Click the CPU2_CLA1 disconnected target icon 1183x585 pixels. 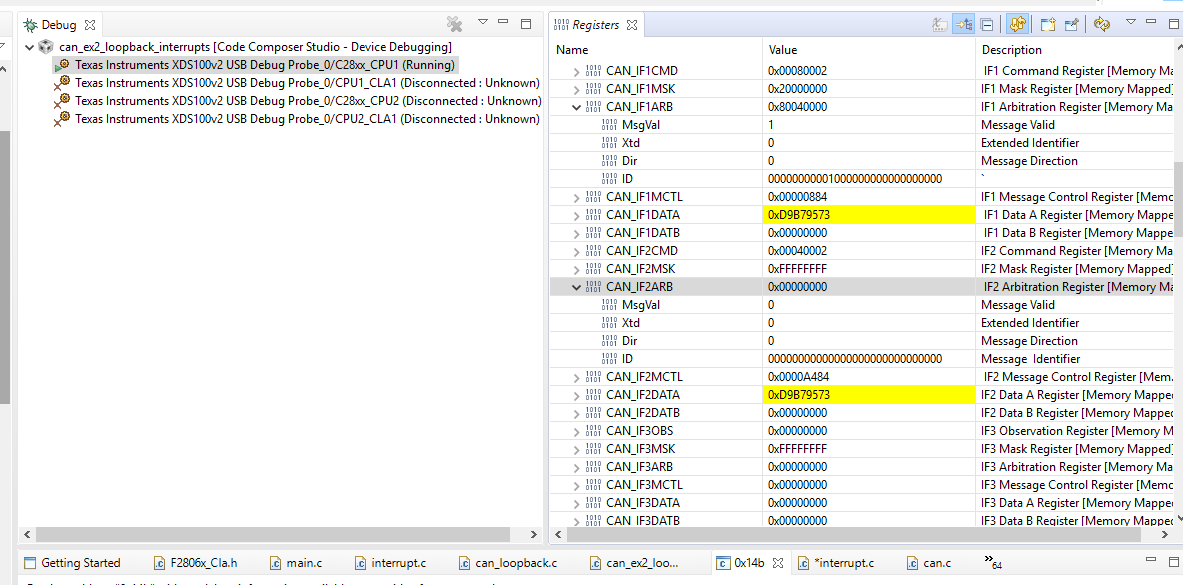pos(63,119)
